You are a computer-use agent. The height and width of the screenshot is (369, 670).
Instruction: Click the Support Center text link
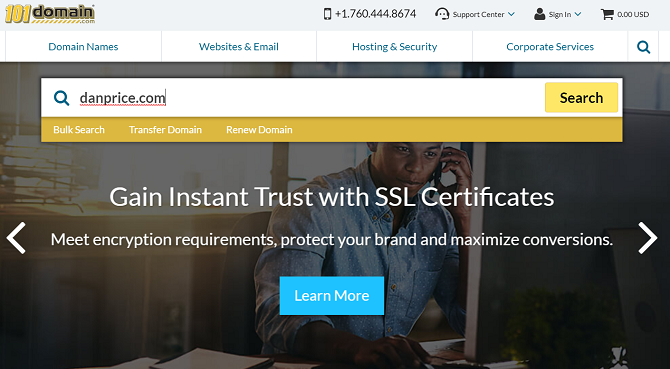(x=478, y=15)
